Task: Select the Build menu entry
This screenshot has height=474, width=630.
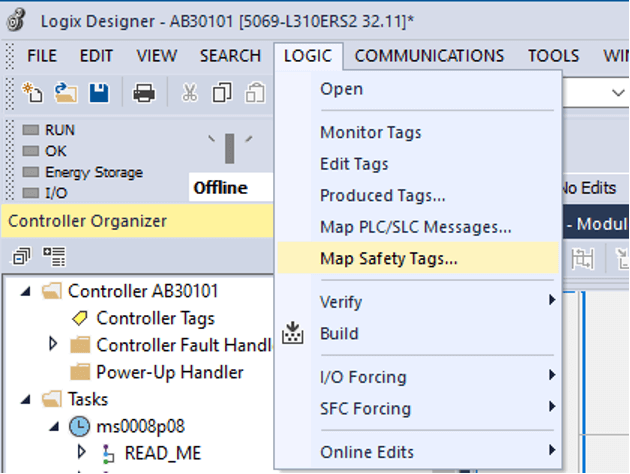Action: (418, 333)
